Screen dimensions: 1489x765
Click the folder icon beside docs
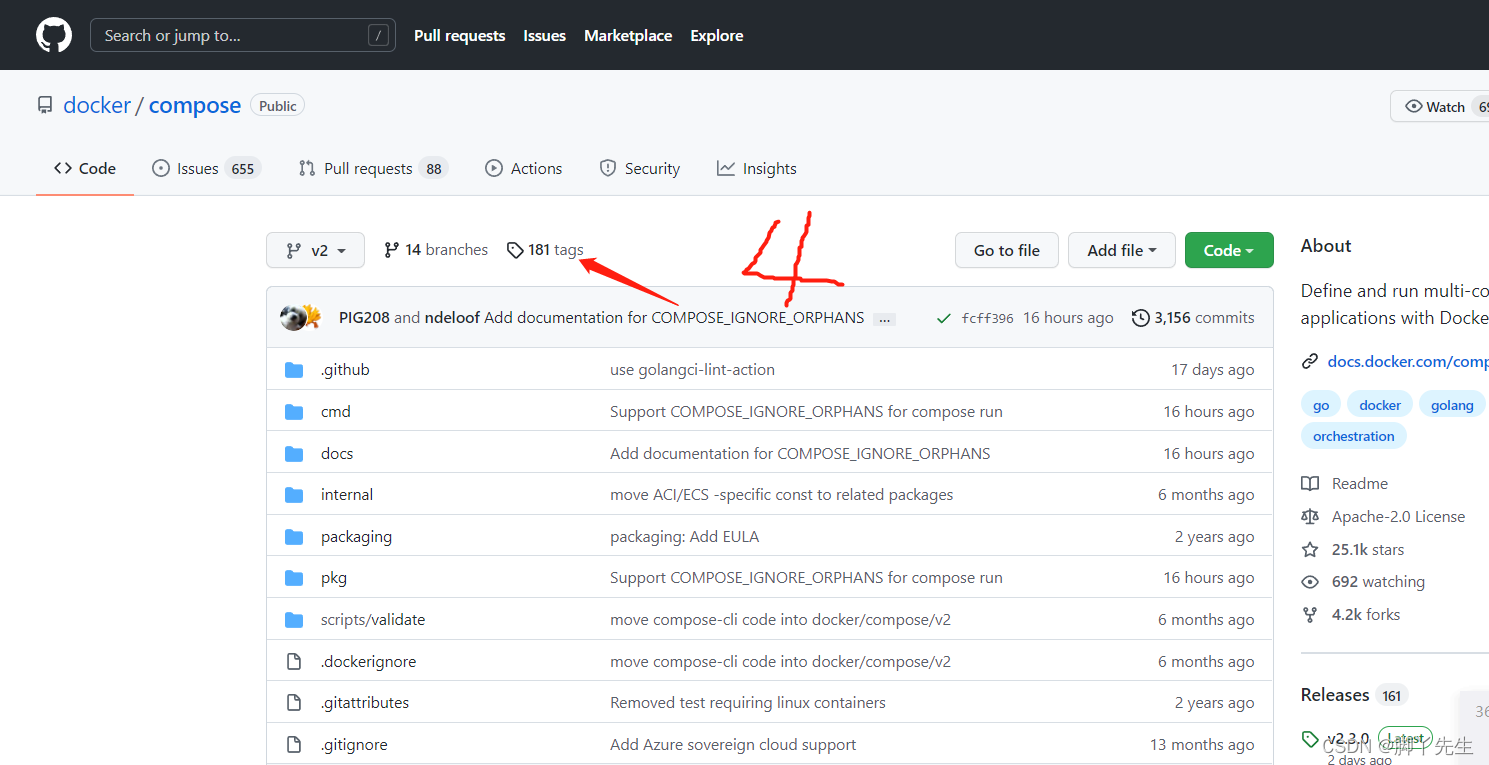point(294,454)
